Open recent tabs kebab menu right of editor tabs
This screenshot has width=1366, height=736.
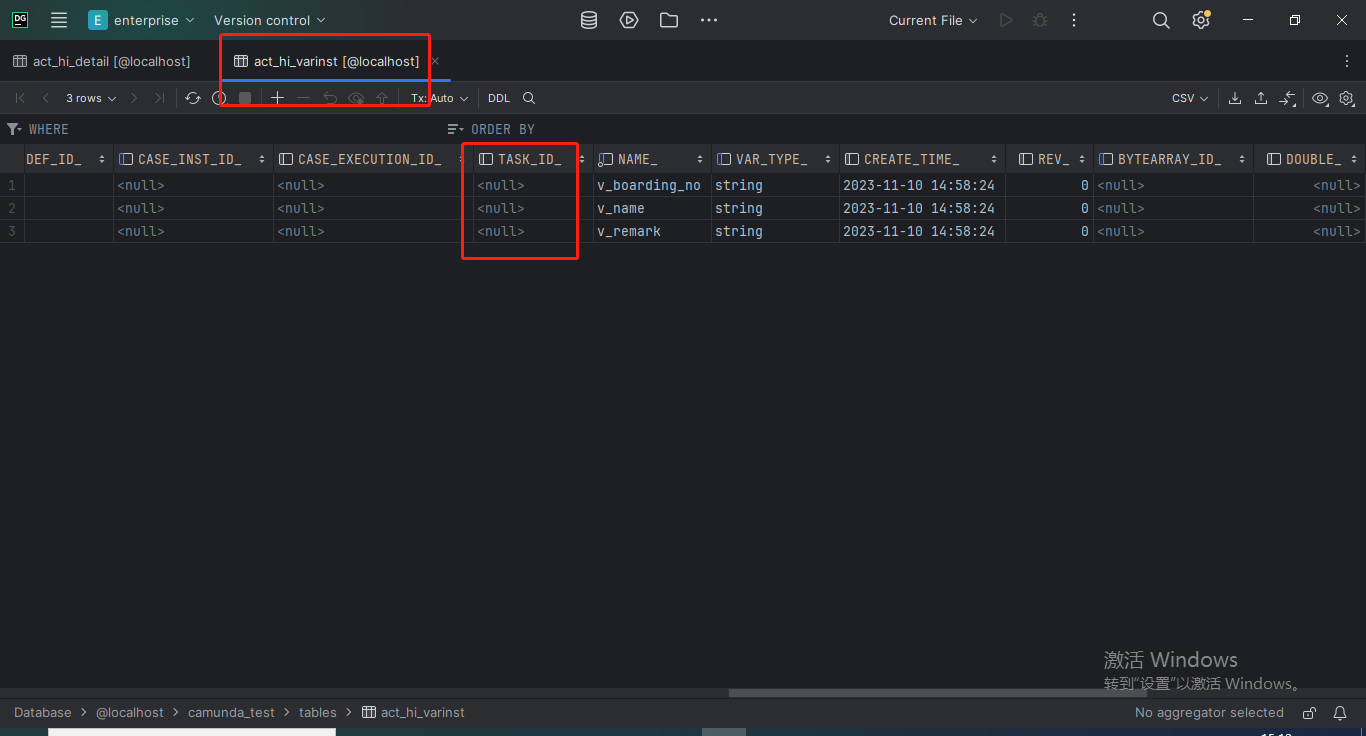pos(1347,61)
